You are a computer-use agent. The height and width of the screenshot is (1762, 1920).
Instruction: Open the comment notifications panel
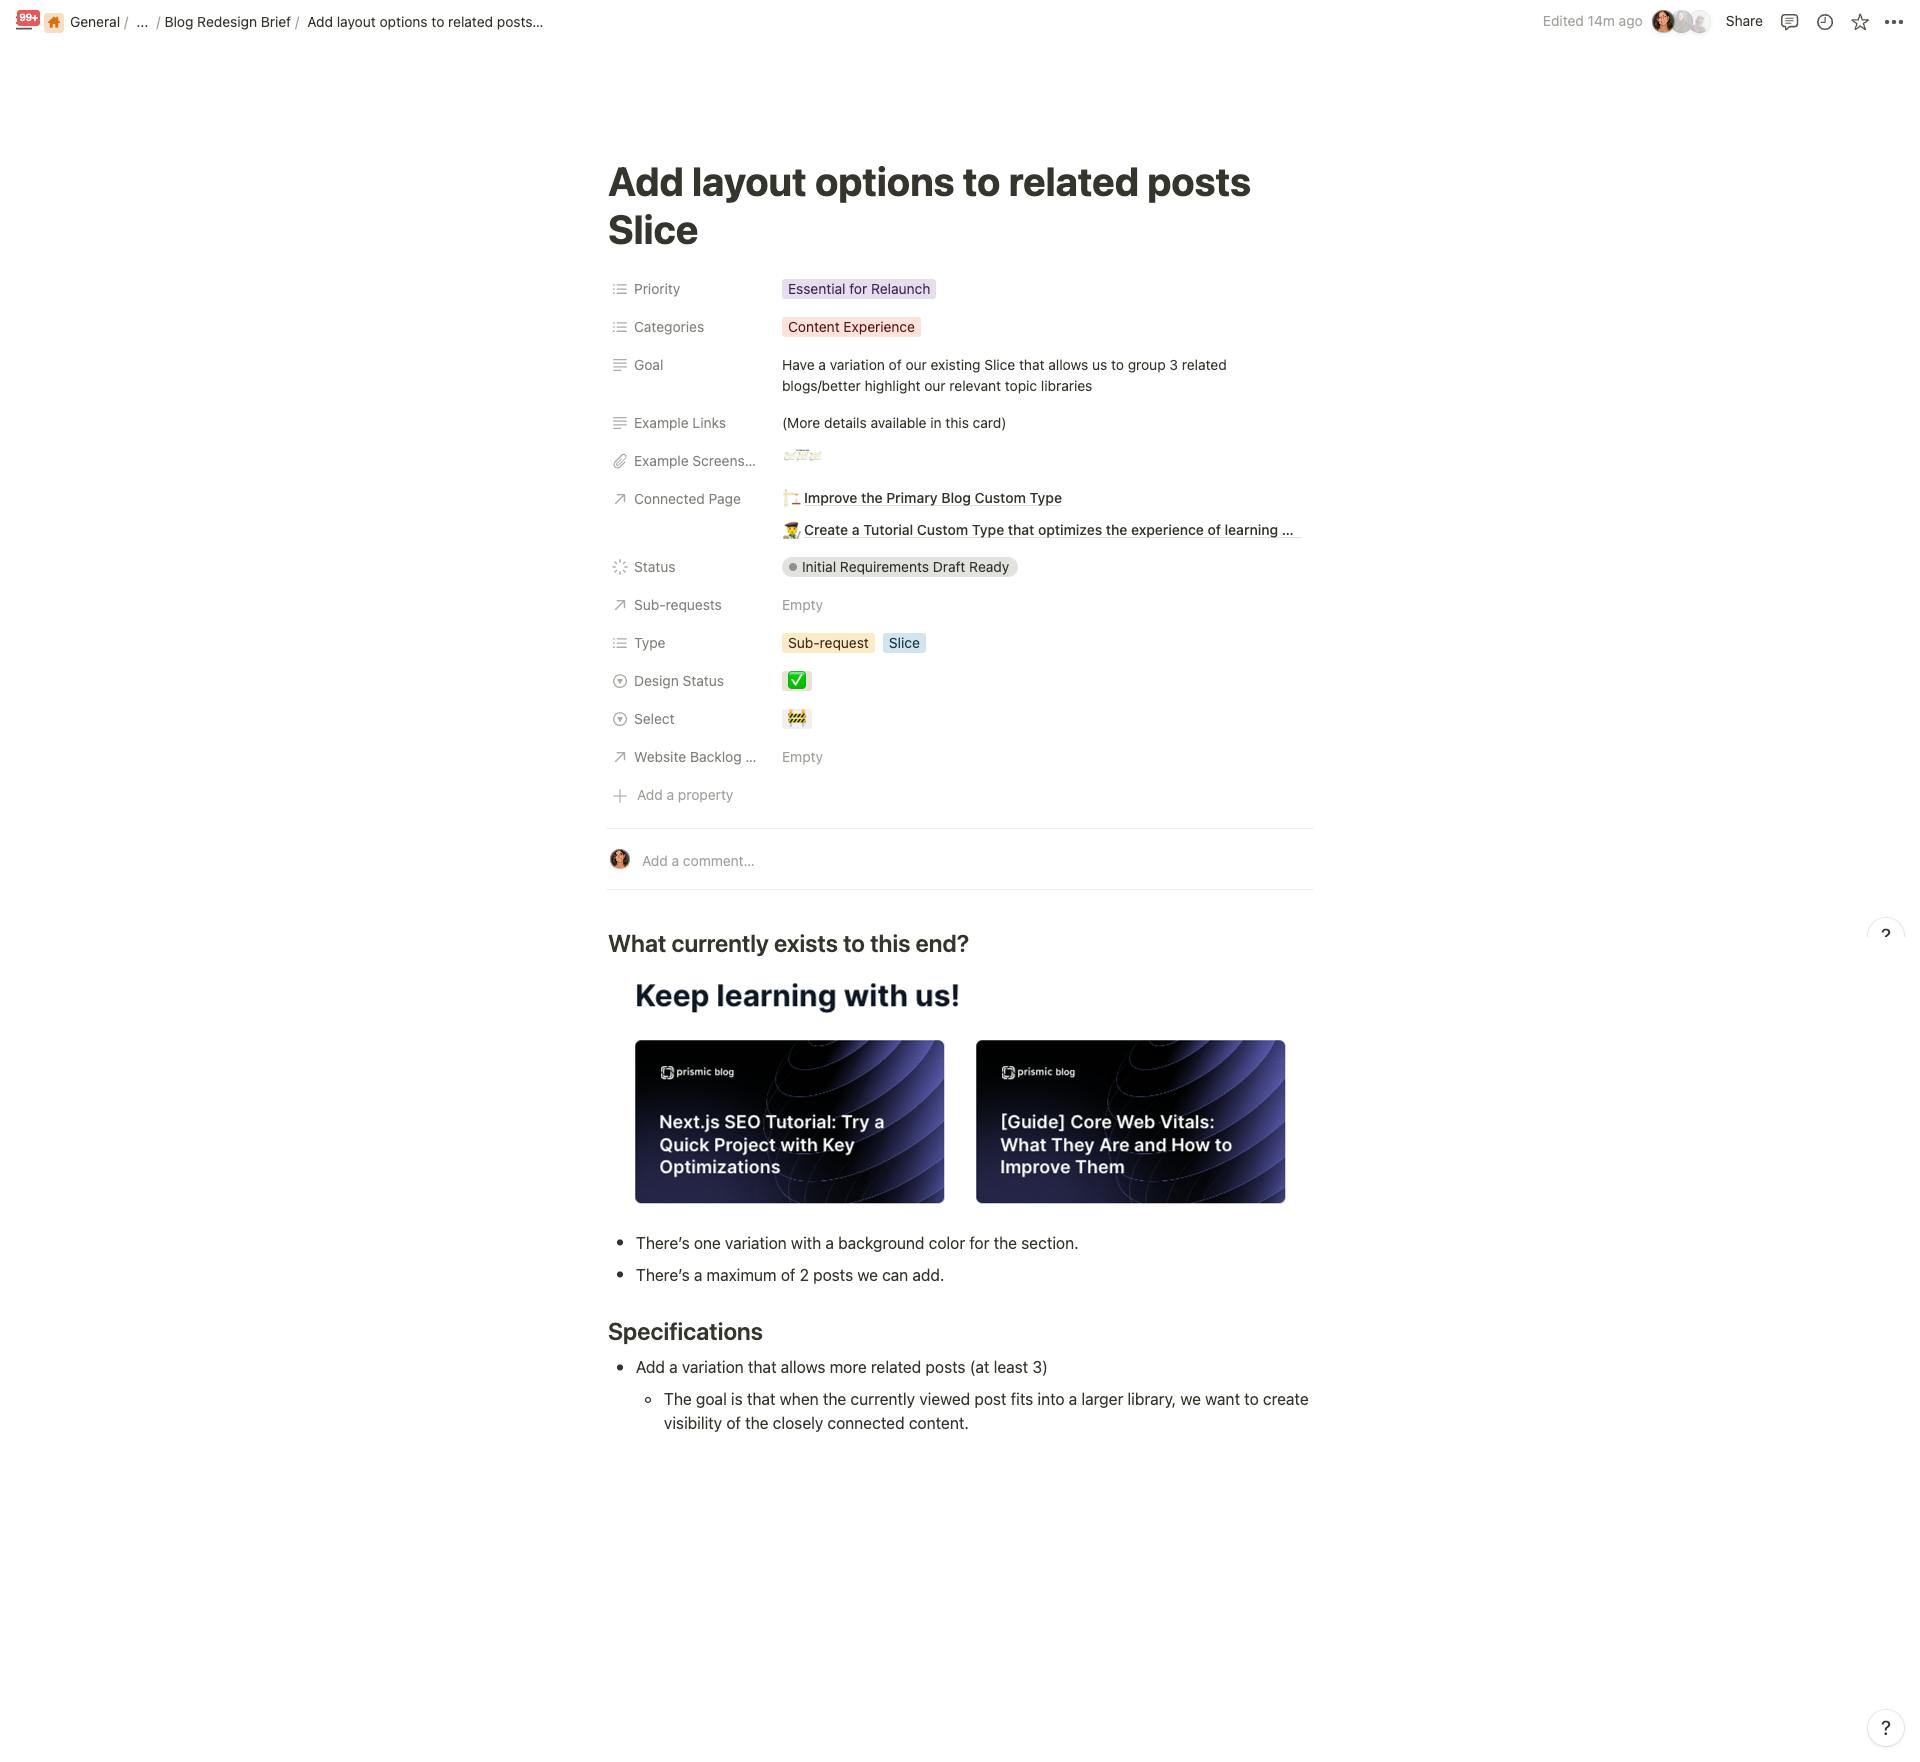[x=1791, y=22]
